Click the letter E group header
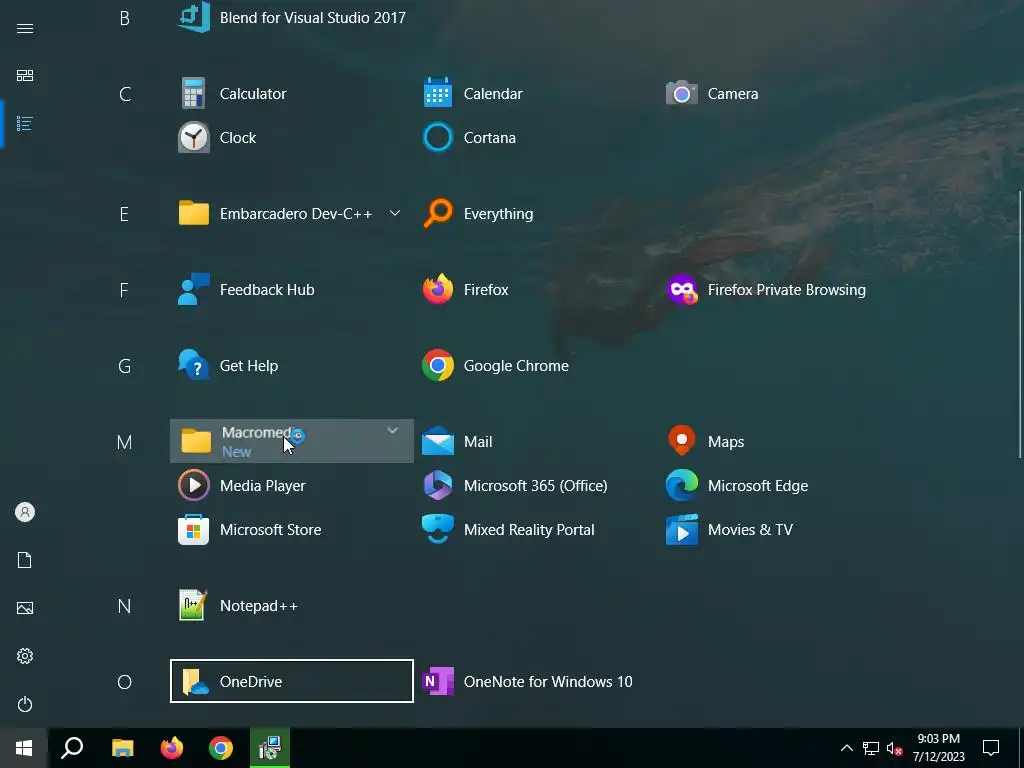Viewport: 1024px width, 768px height. point(124,214)
